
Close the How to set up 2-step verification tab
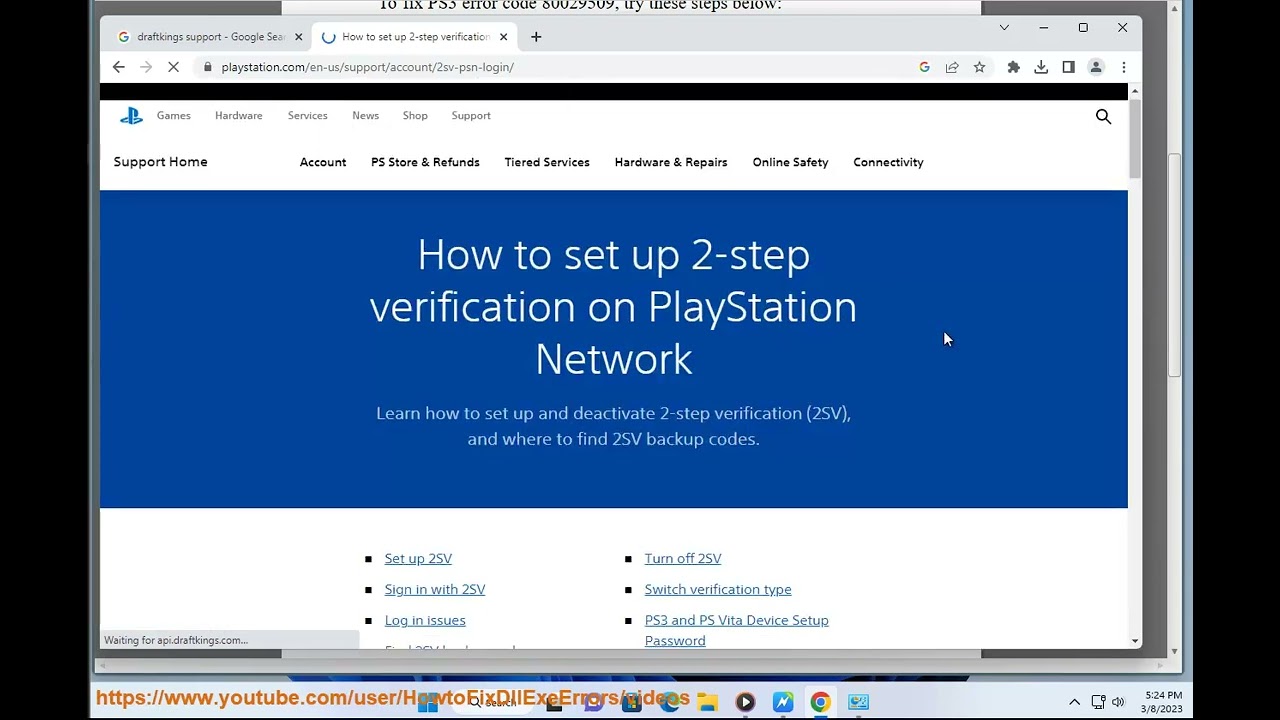pos(503,37)
